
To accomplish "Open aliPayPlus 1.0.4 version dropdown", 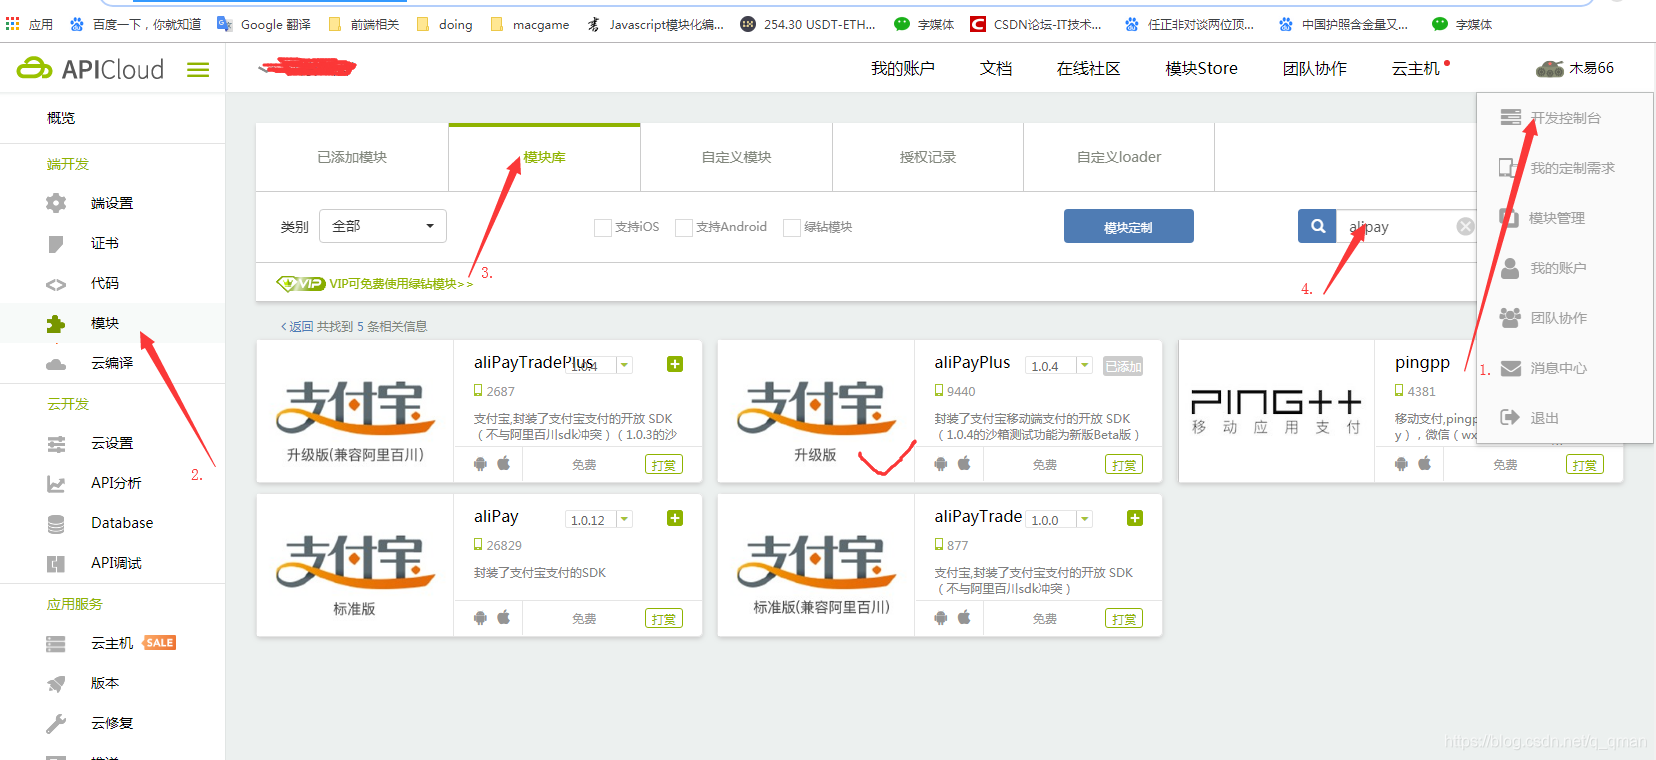I will pos(1084,365).
